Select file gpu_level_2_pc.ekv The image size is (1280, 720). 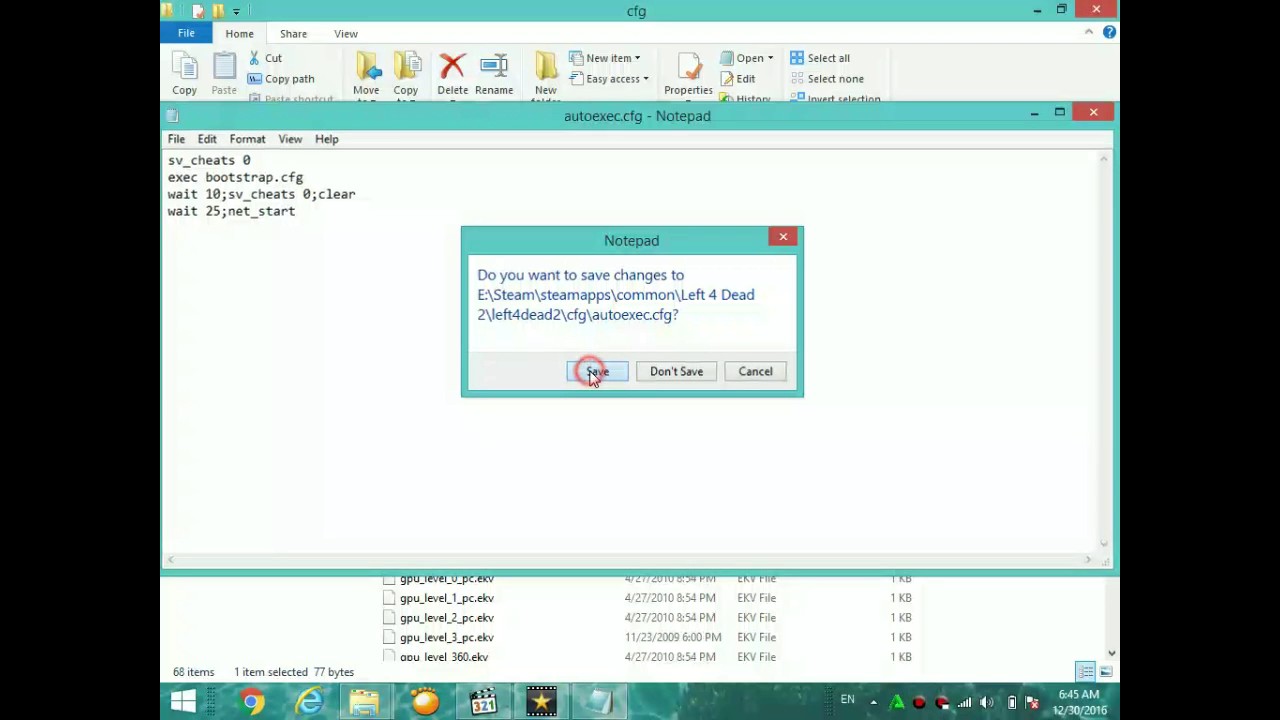pyautogui.click(x=446, y=618)
